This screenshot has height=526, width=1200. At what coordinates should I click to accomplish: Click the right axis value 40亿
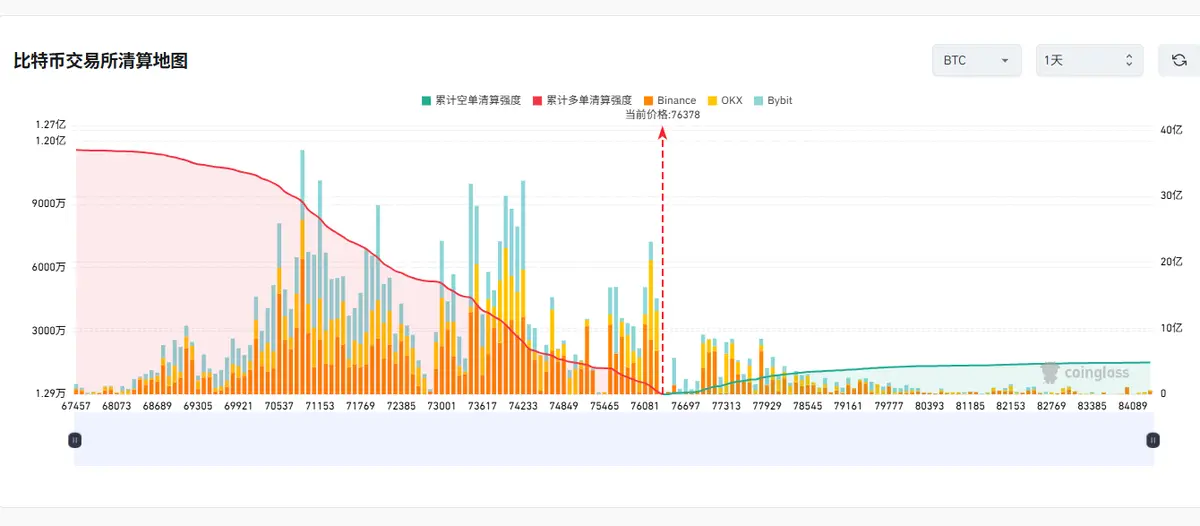[x=1171, y=130]
